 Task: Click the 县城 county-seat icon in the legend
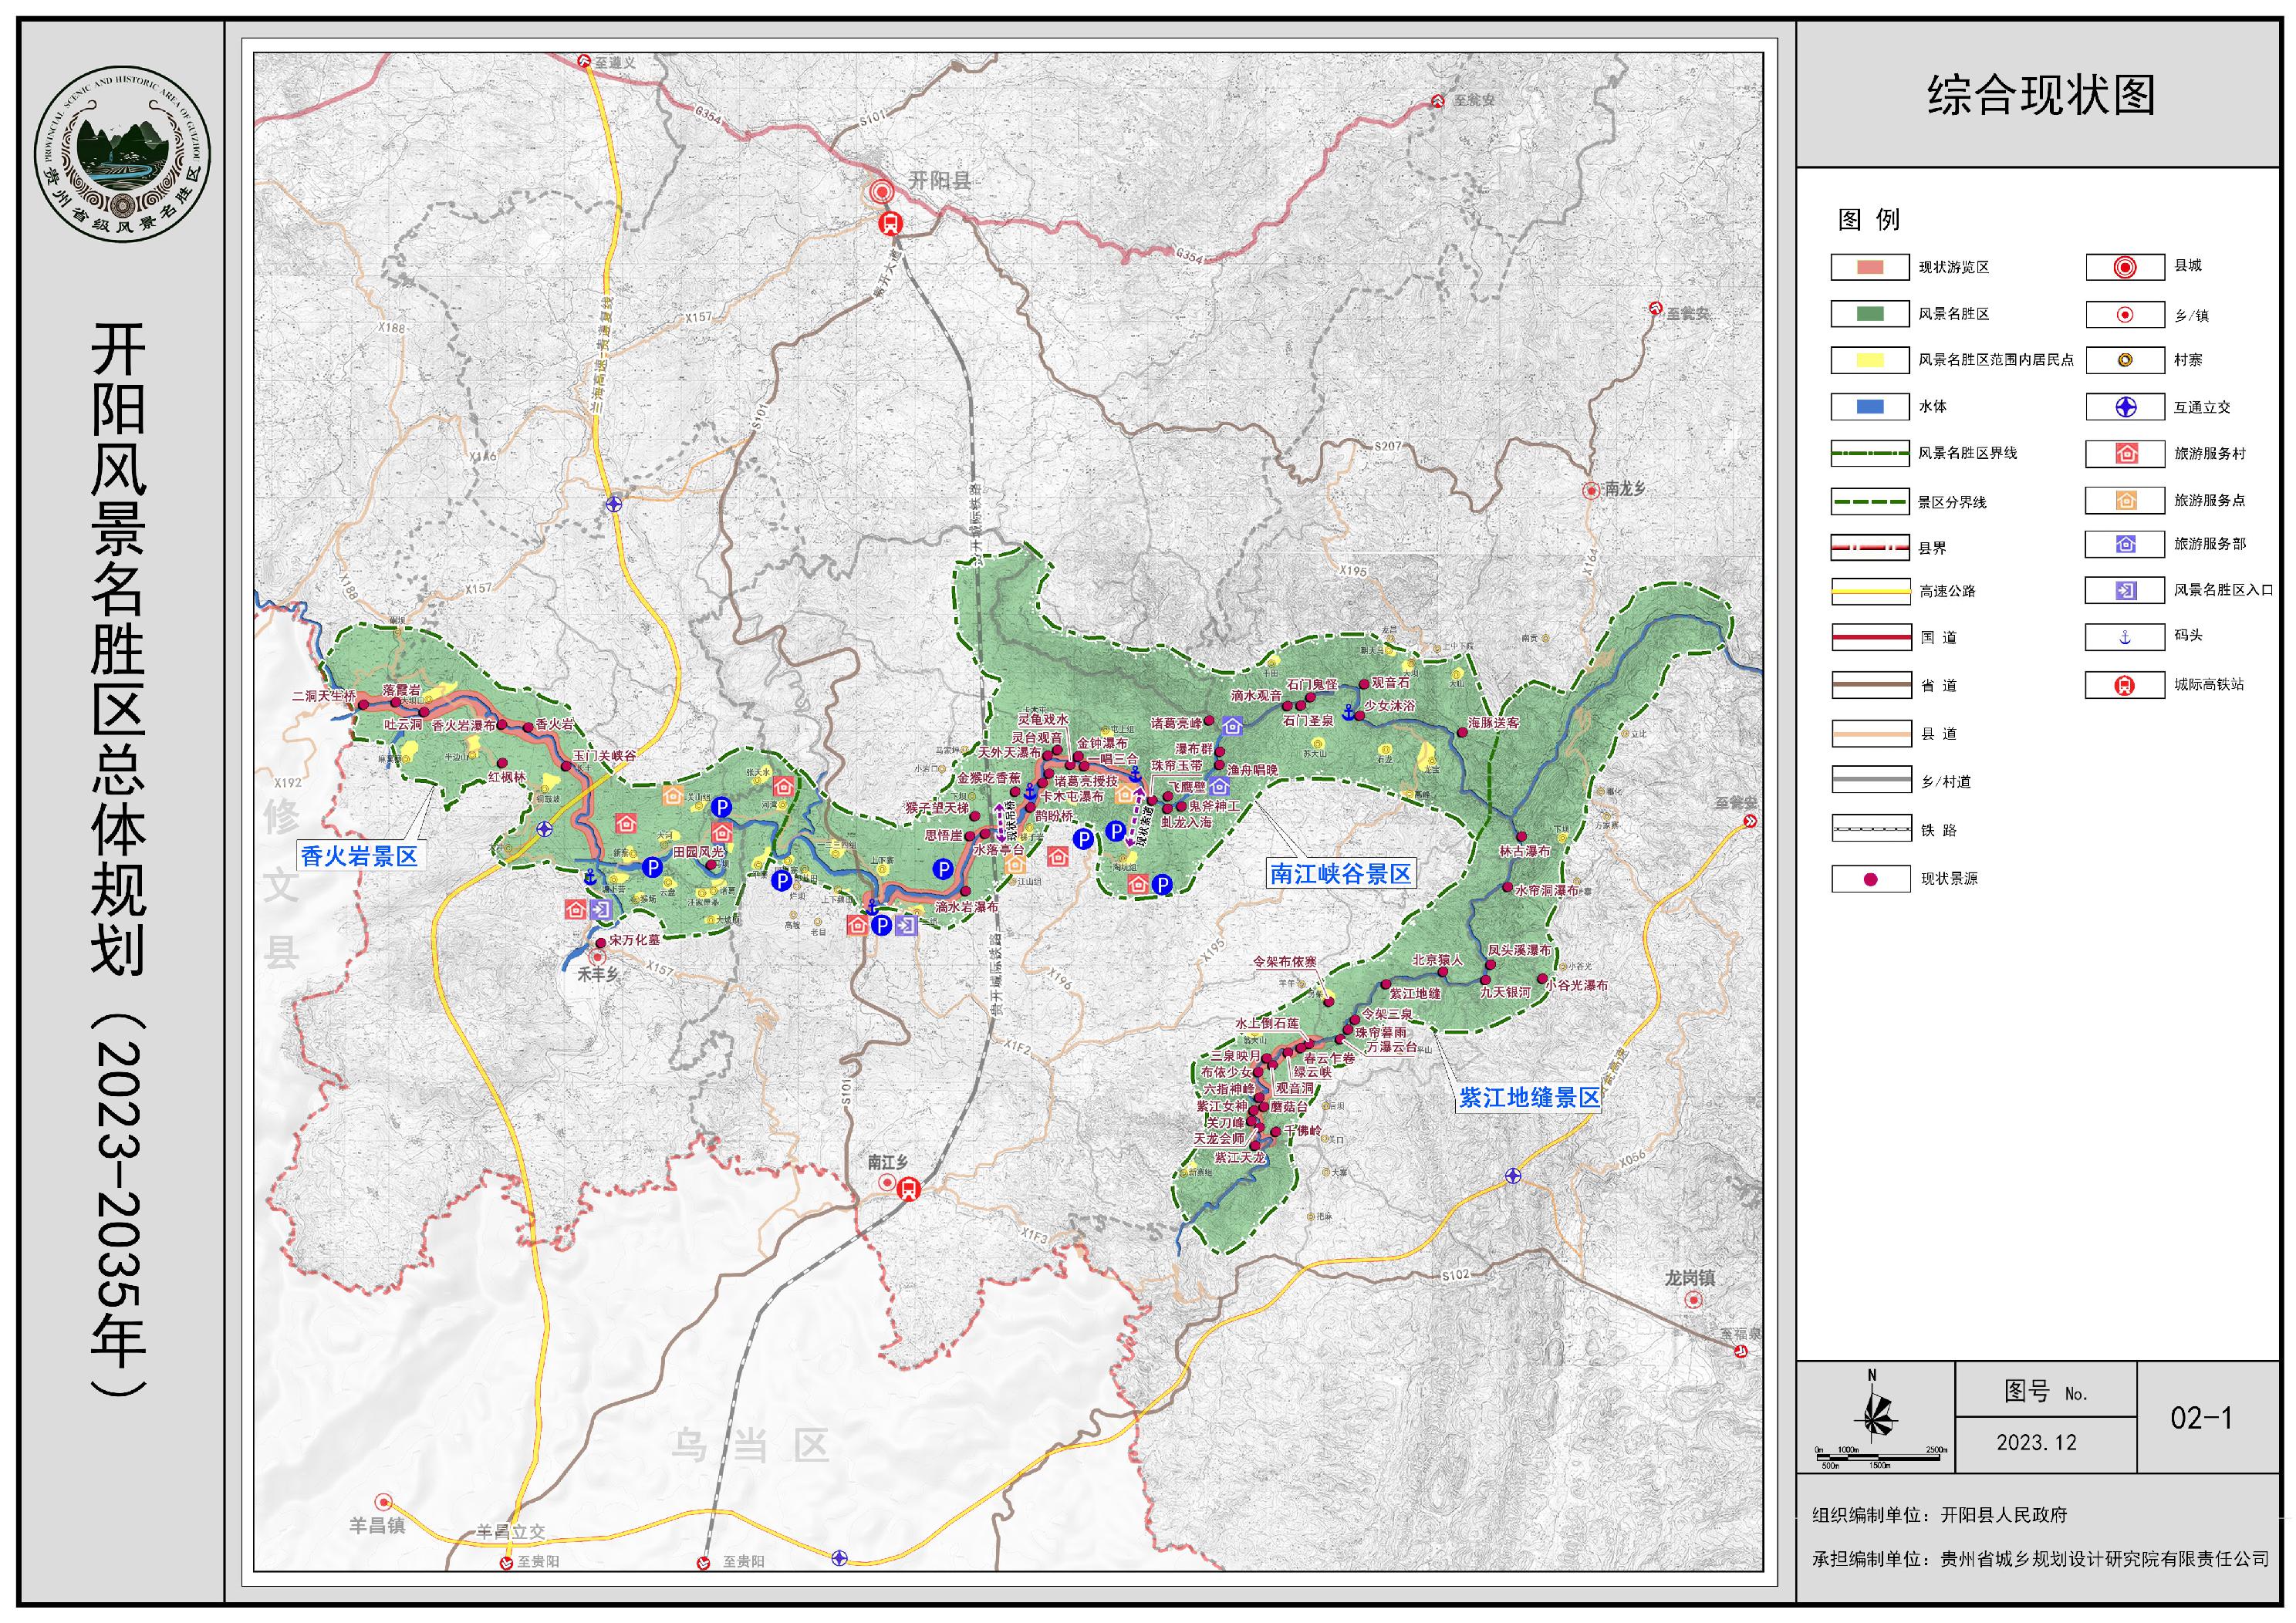pos(2125,267)
